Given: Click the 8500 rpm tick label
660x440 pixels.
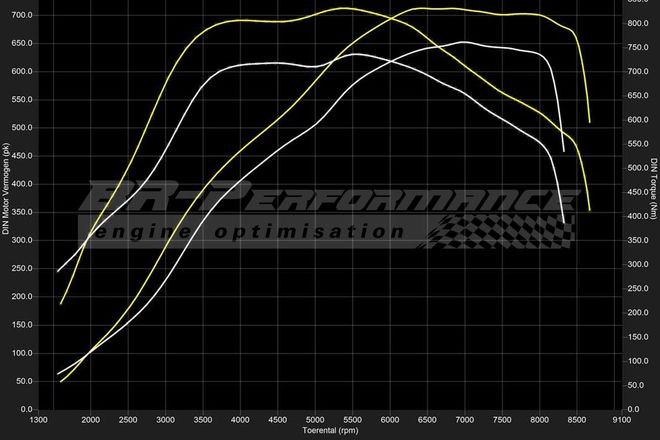Looking at the screenshot, I should pyautogui.click(x=576, y=420).
